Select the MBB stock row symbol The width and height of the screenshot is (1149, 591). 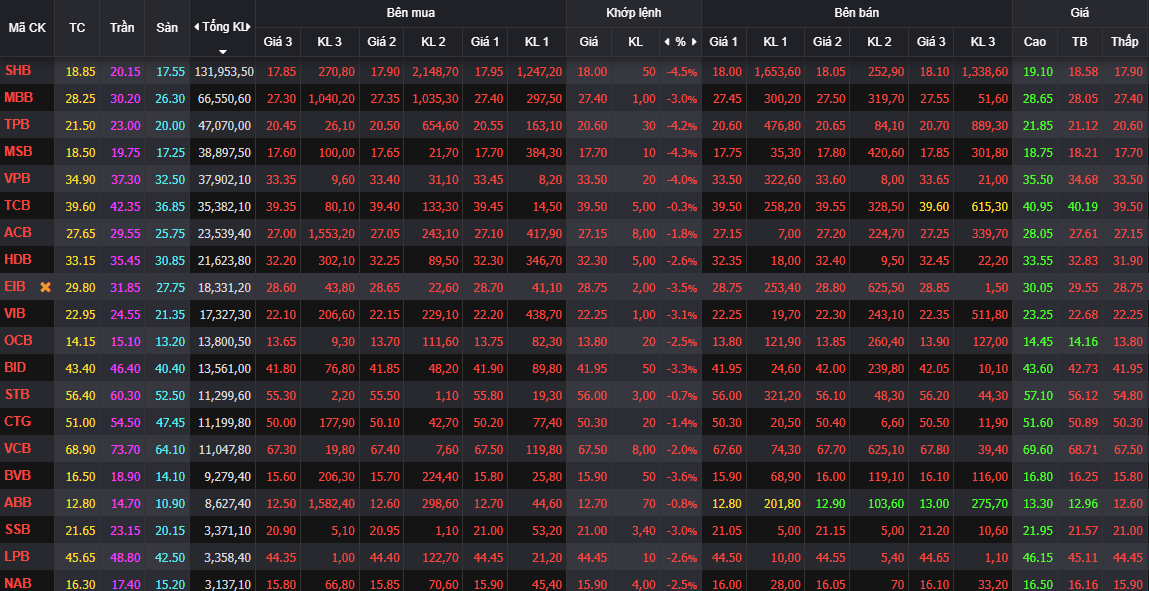[18, 98]
